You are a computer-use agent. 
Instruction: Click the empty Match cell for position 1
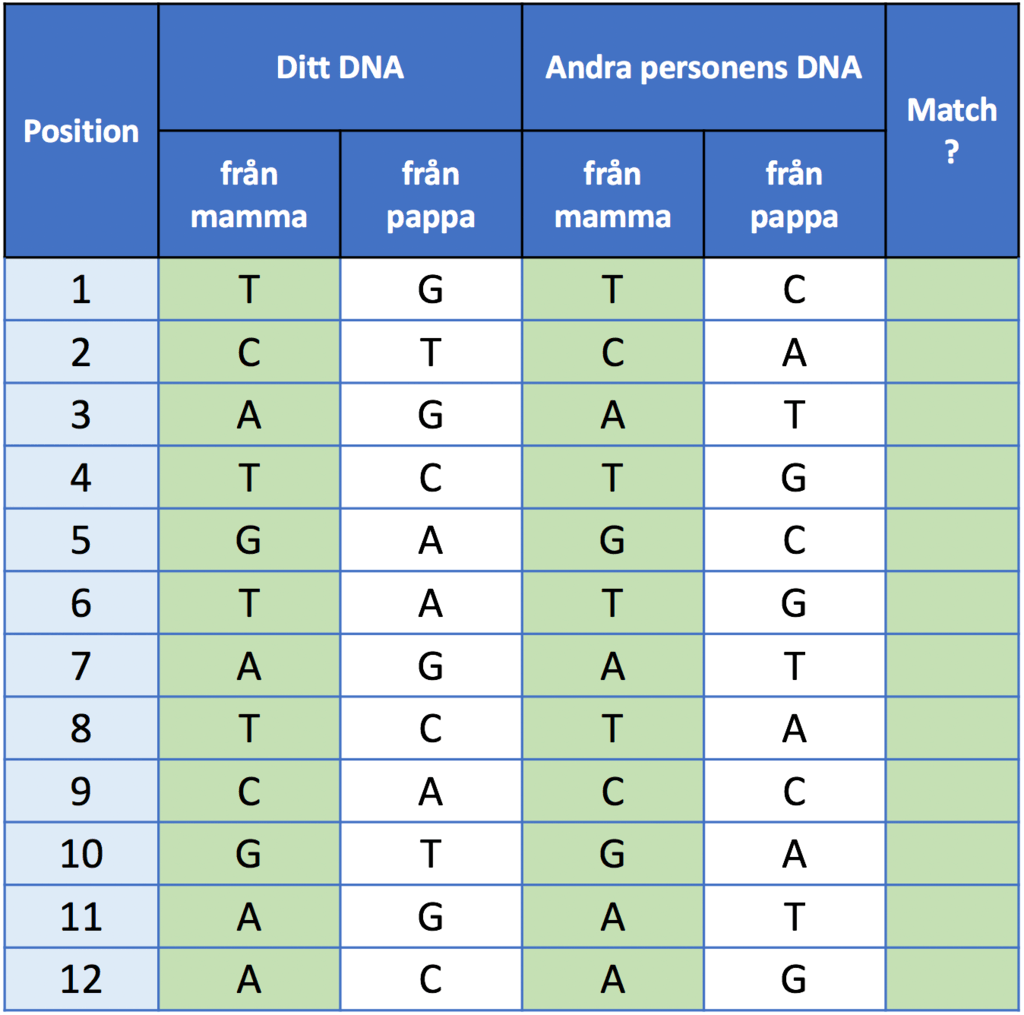click(x=952, y=289)
